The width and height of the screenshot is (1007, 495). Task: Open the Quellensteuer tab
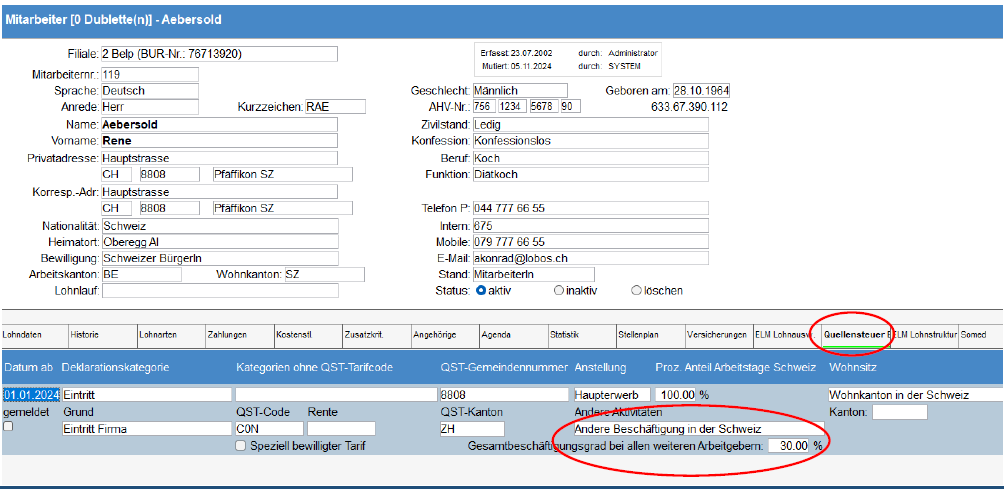click(x=855, y=334)
